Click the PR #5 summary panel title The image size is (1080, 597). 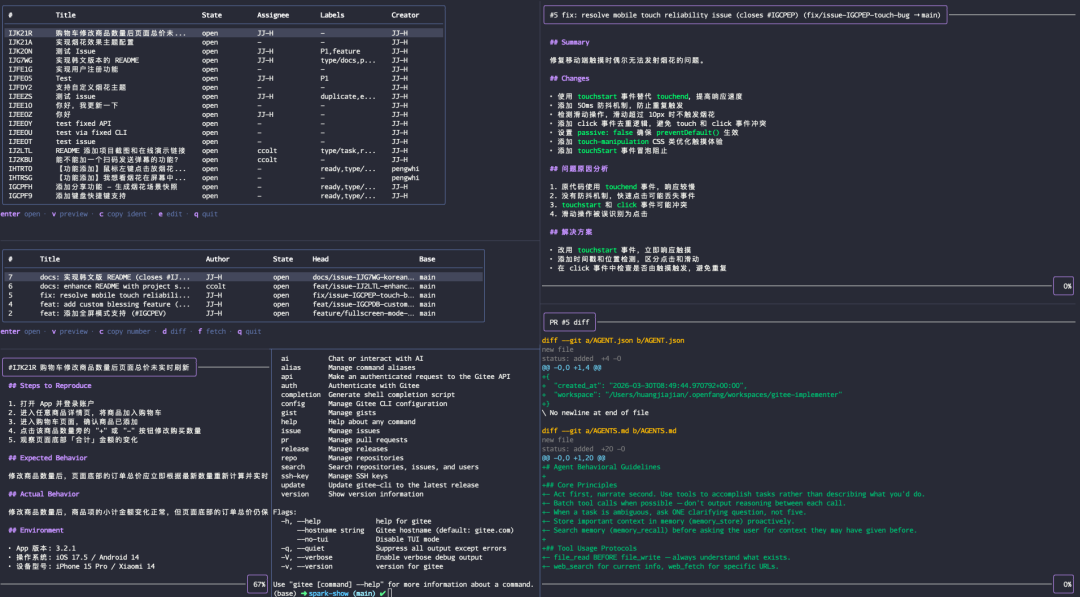(746, 15)
